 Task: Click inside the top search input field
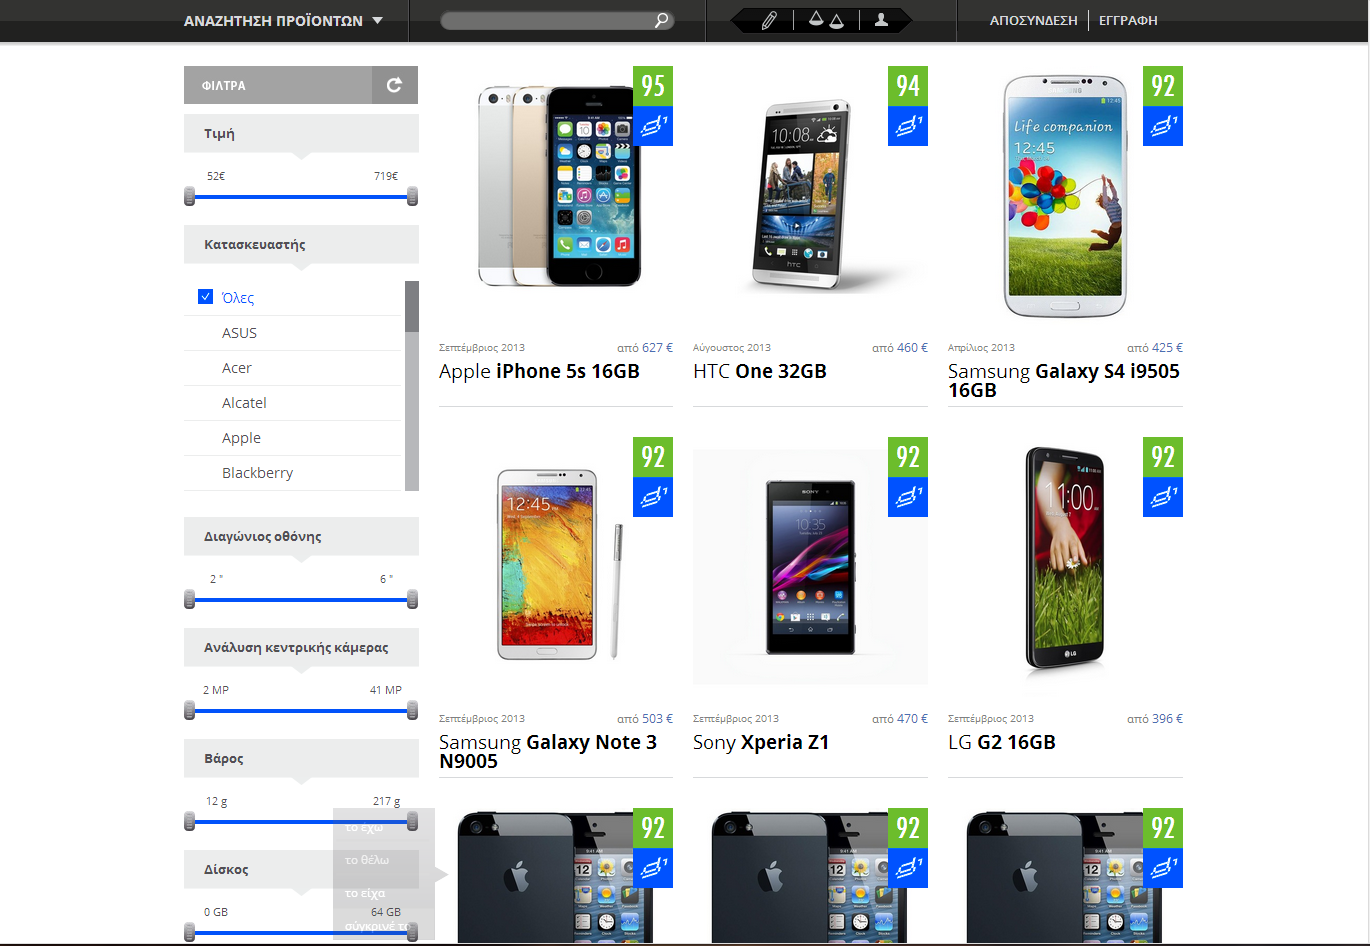(x=547, y=20)
